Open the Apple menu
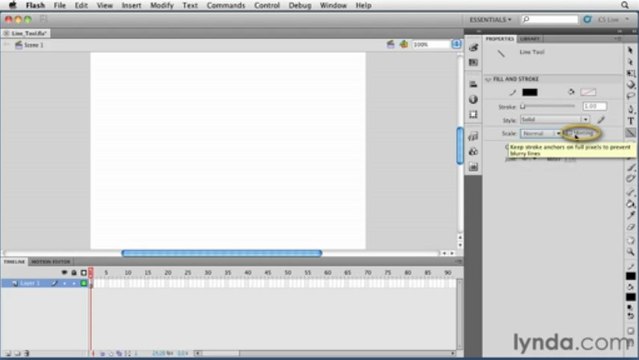 13,5
